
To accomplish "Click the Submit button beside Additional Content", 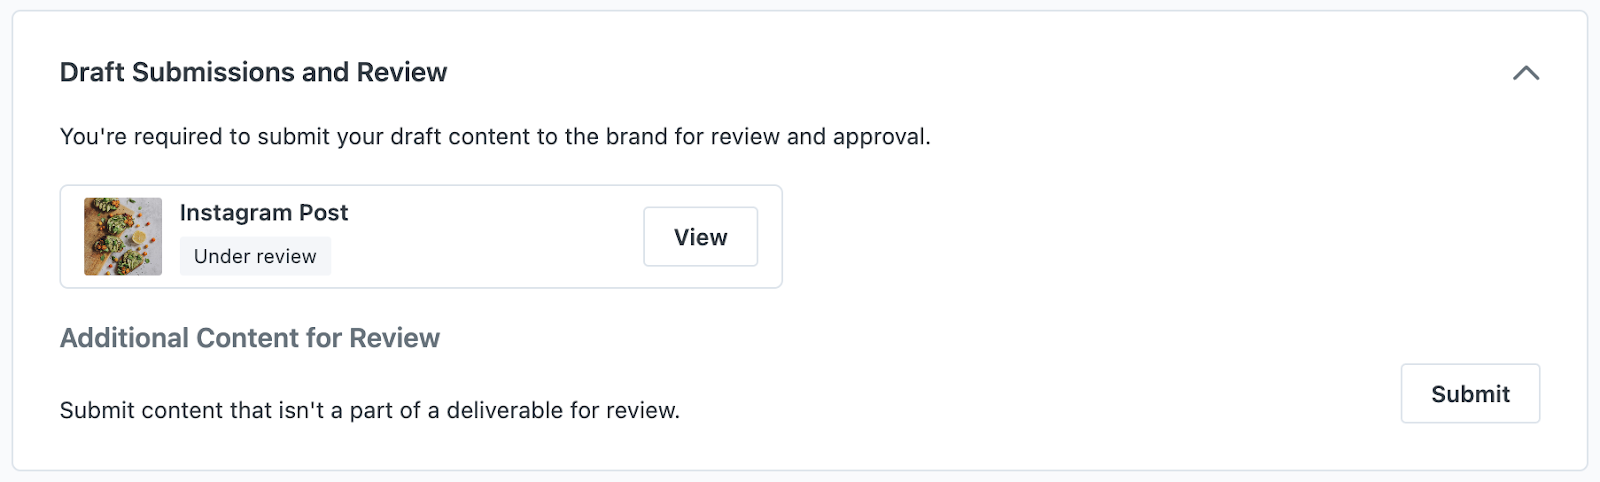I will coord(1470,394).
